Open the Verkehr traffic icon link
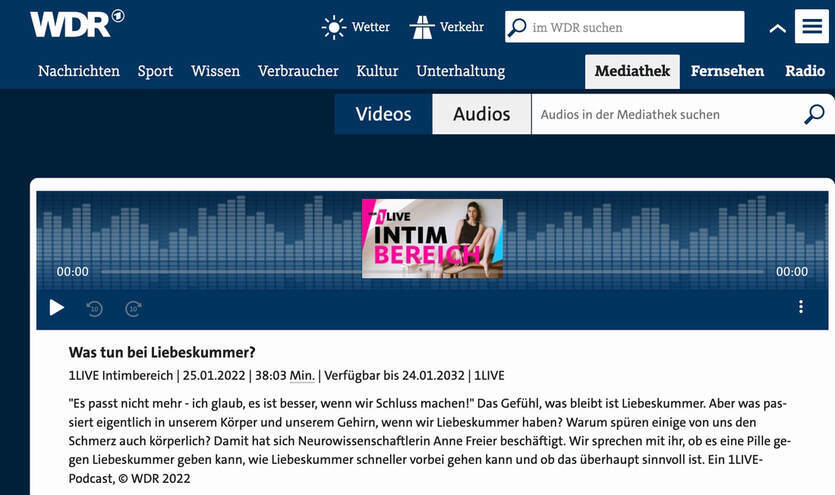The width and height of the screenshot is (835, 495). coord(422,27)
